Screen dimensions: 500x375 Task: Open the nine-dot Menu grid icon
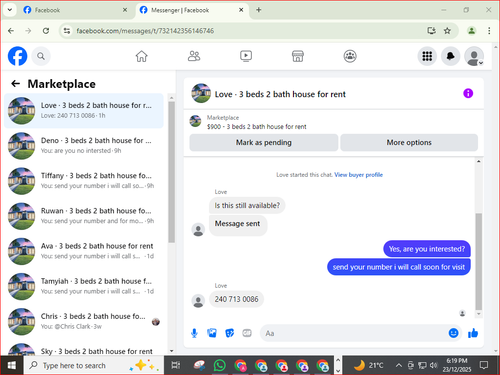point(427,56)
